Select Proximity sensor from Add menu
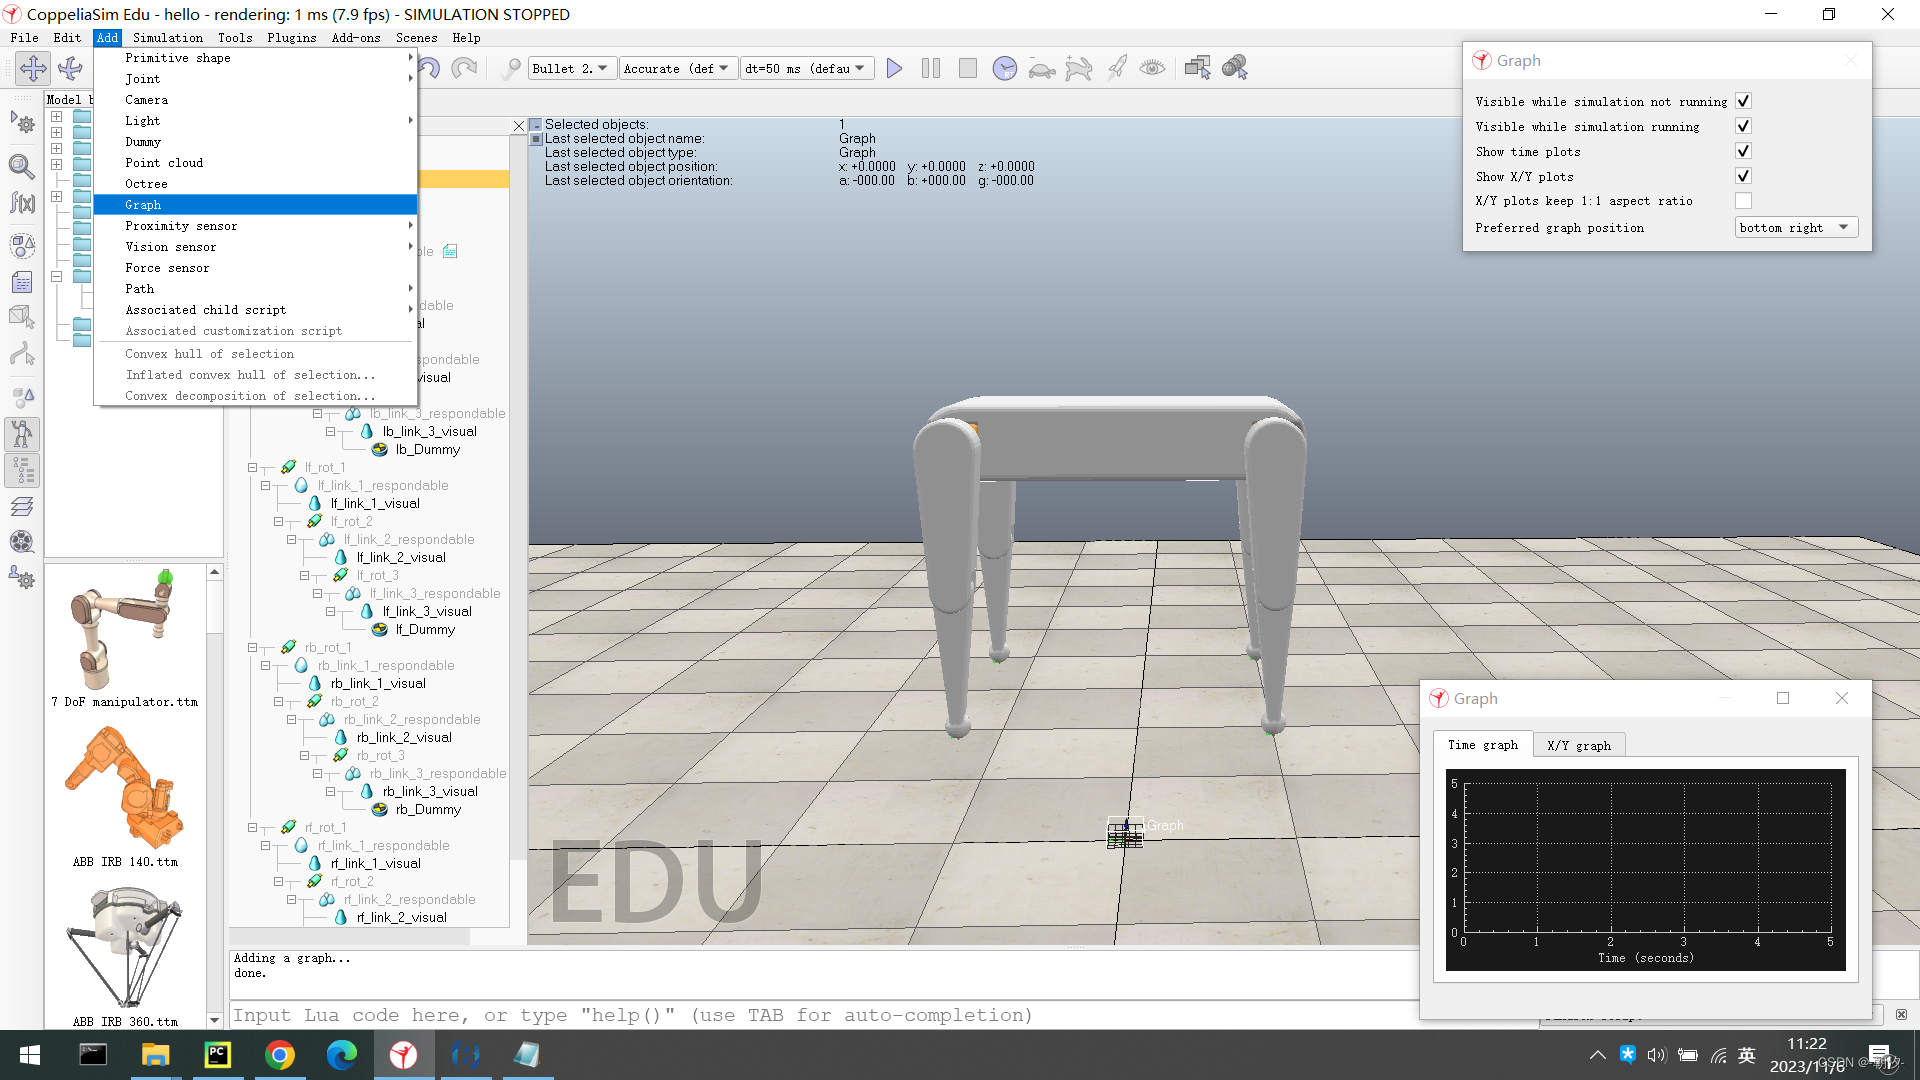 coord(181,226)
